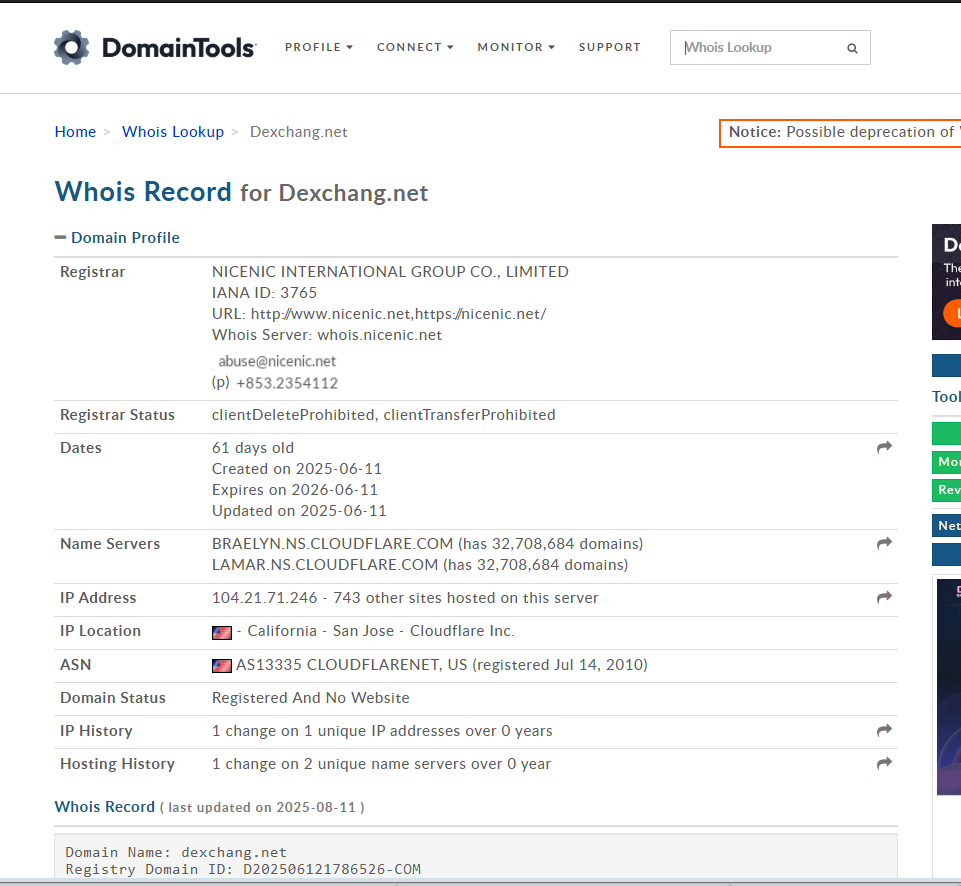The image size is (961, 886).
Task: Click the share arrow in Hosting History row
Action: point(884,763)
